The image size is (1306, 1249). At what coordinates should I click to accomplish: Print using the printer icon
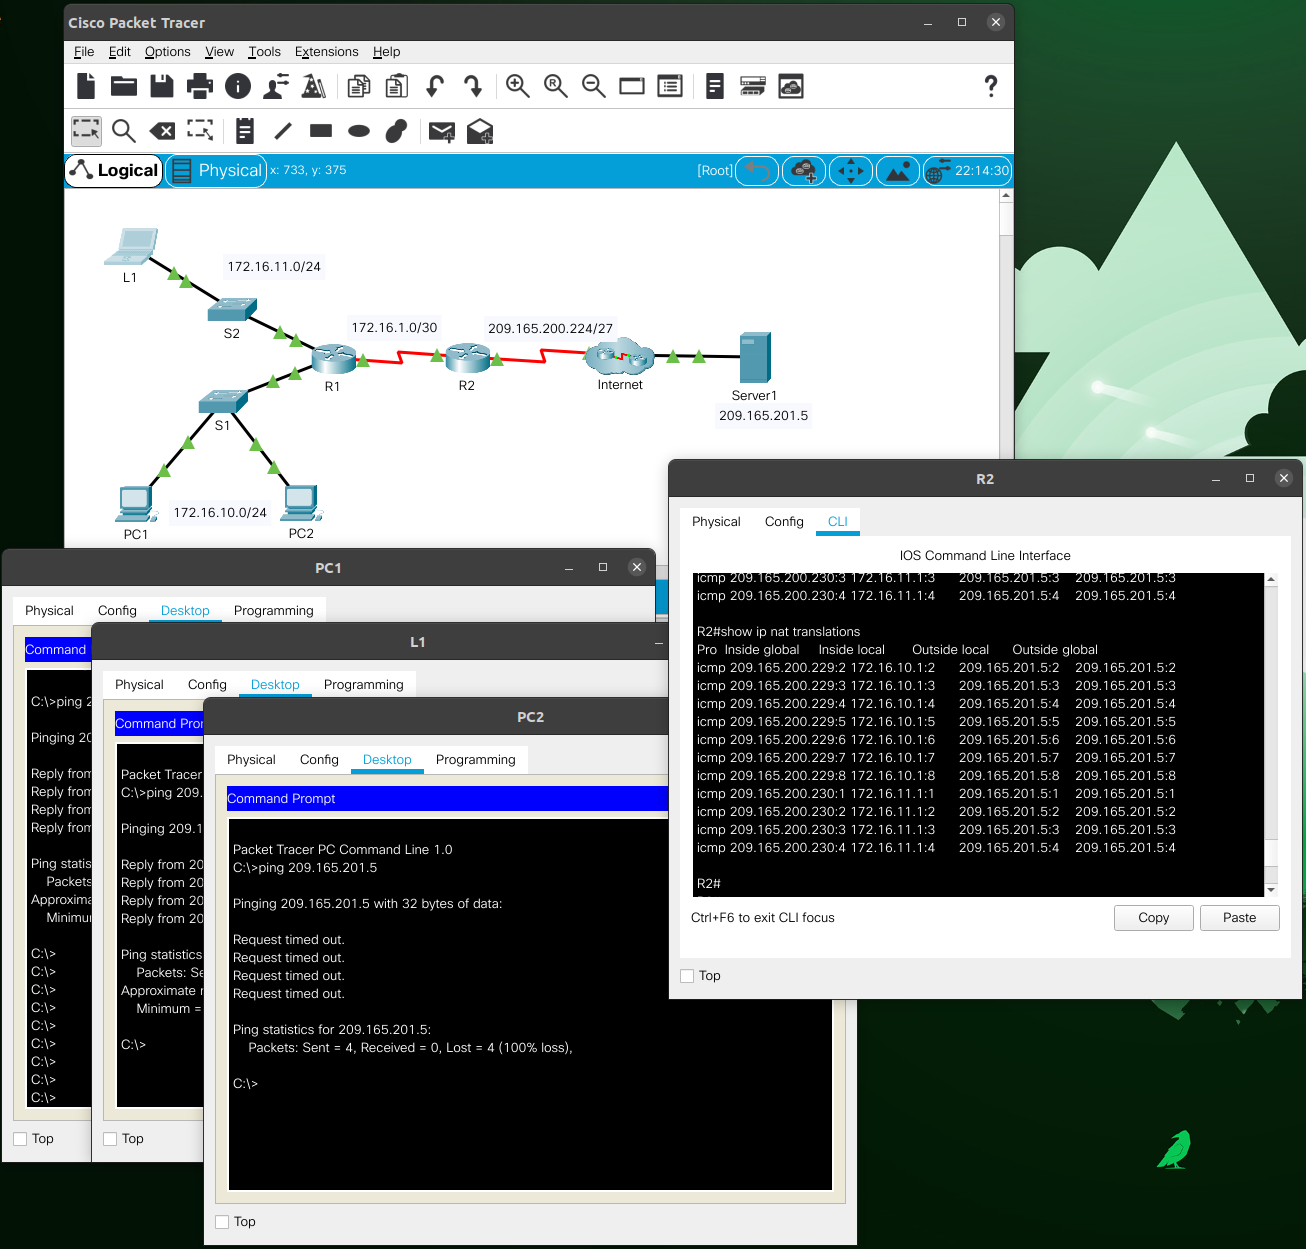(x=200, y=86)
